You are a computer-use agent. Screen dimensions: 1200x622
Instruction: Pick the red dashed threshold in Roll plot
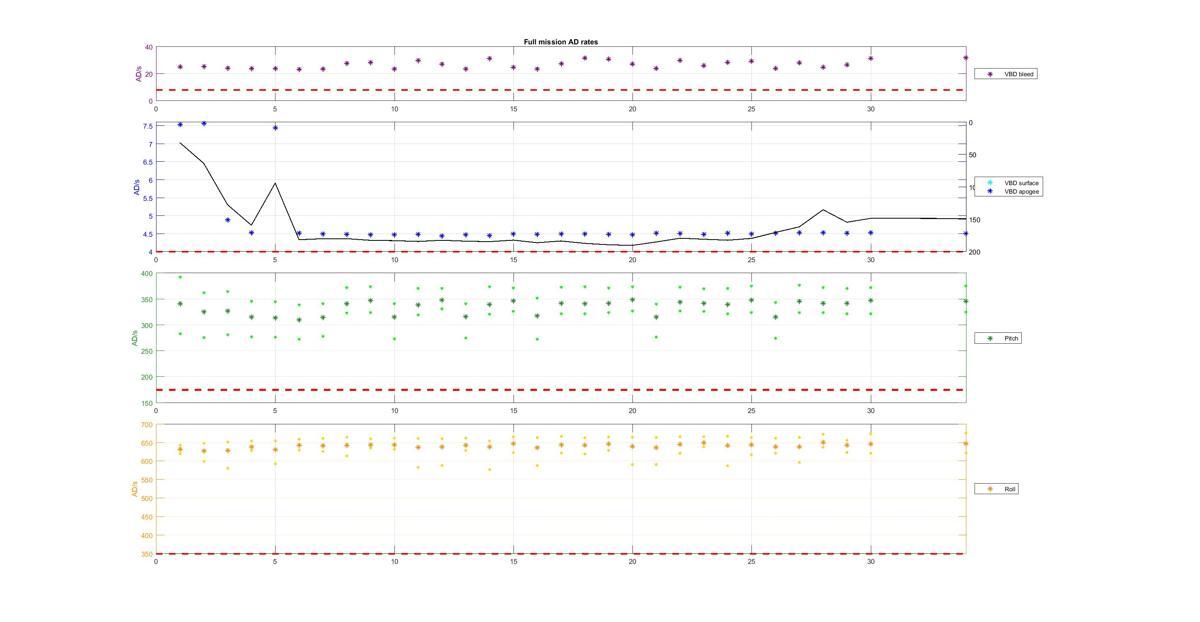coord(560,553)
